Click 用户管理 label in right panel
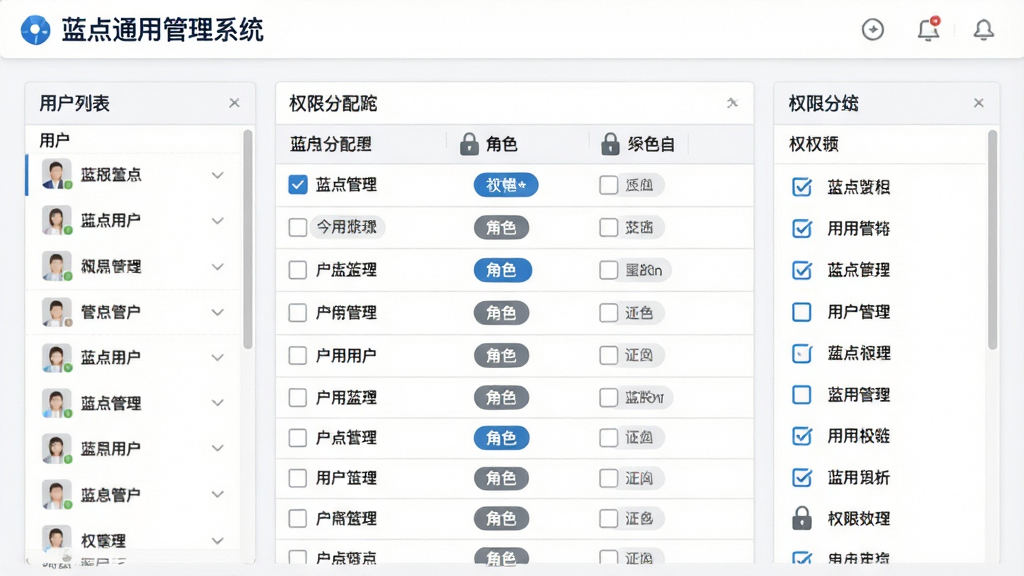The height and width of the screenshot is (576, 1024). click(859, 312)
